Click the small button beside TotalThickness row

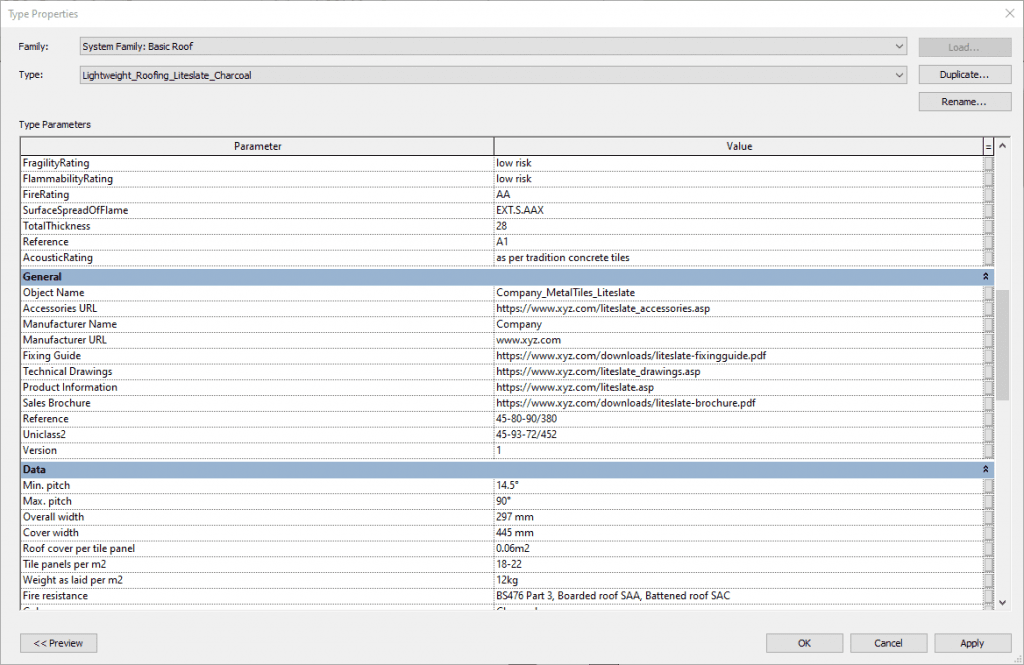pos(988,226)
